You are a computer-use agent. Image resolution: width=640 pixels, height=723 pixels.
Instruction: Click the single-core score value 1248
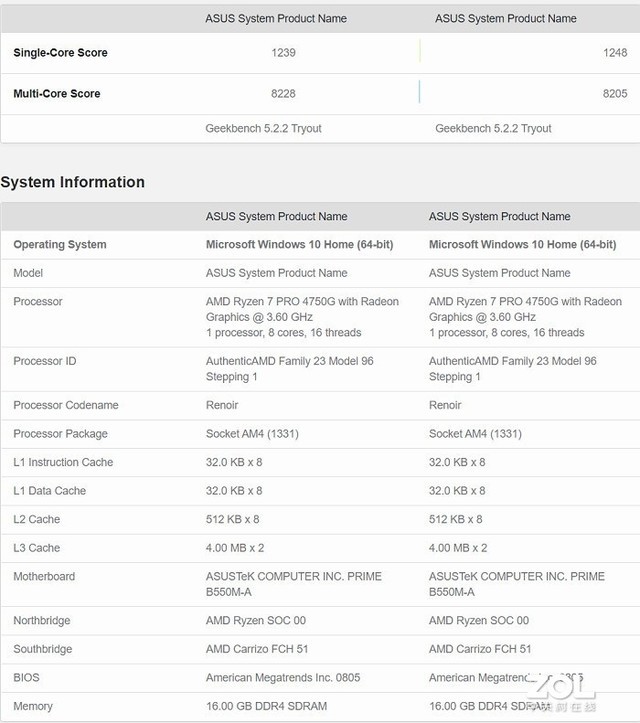pos(615,53)
